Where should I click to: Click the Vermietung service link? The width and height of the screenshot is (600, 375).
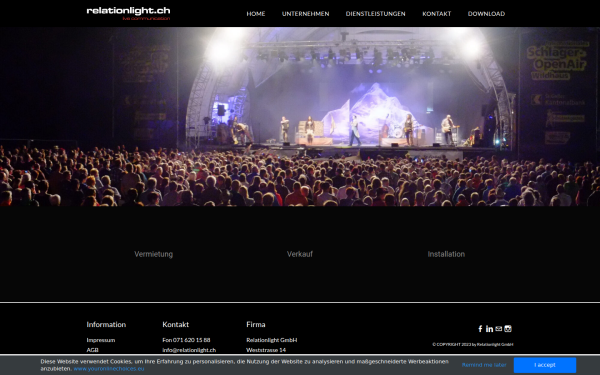pos(153,254)
